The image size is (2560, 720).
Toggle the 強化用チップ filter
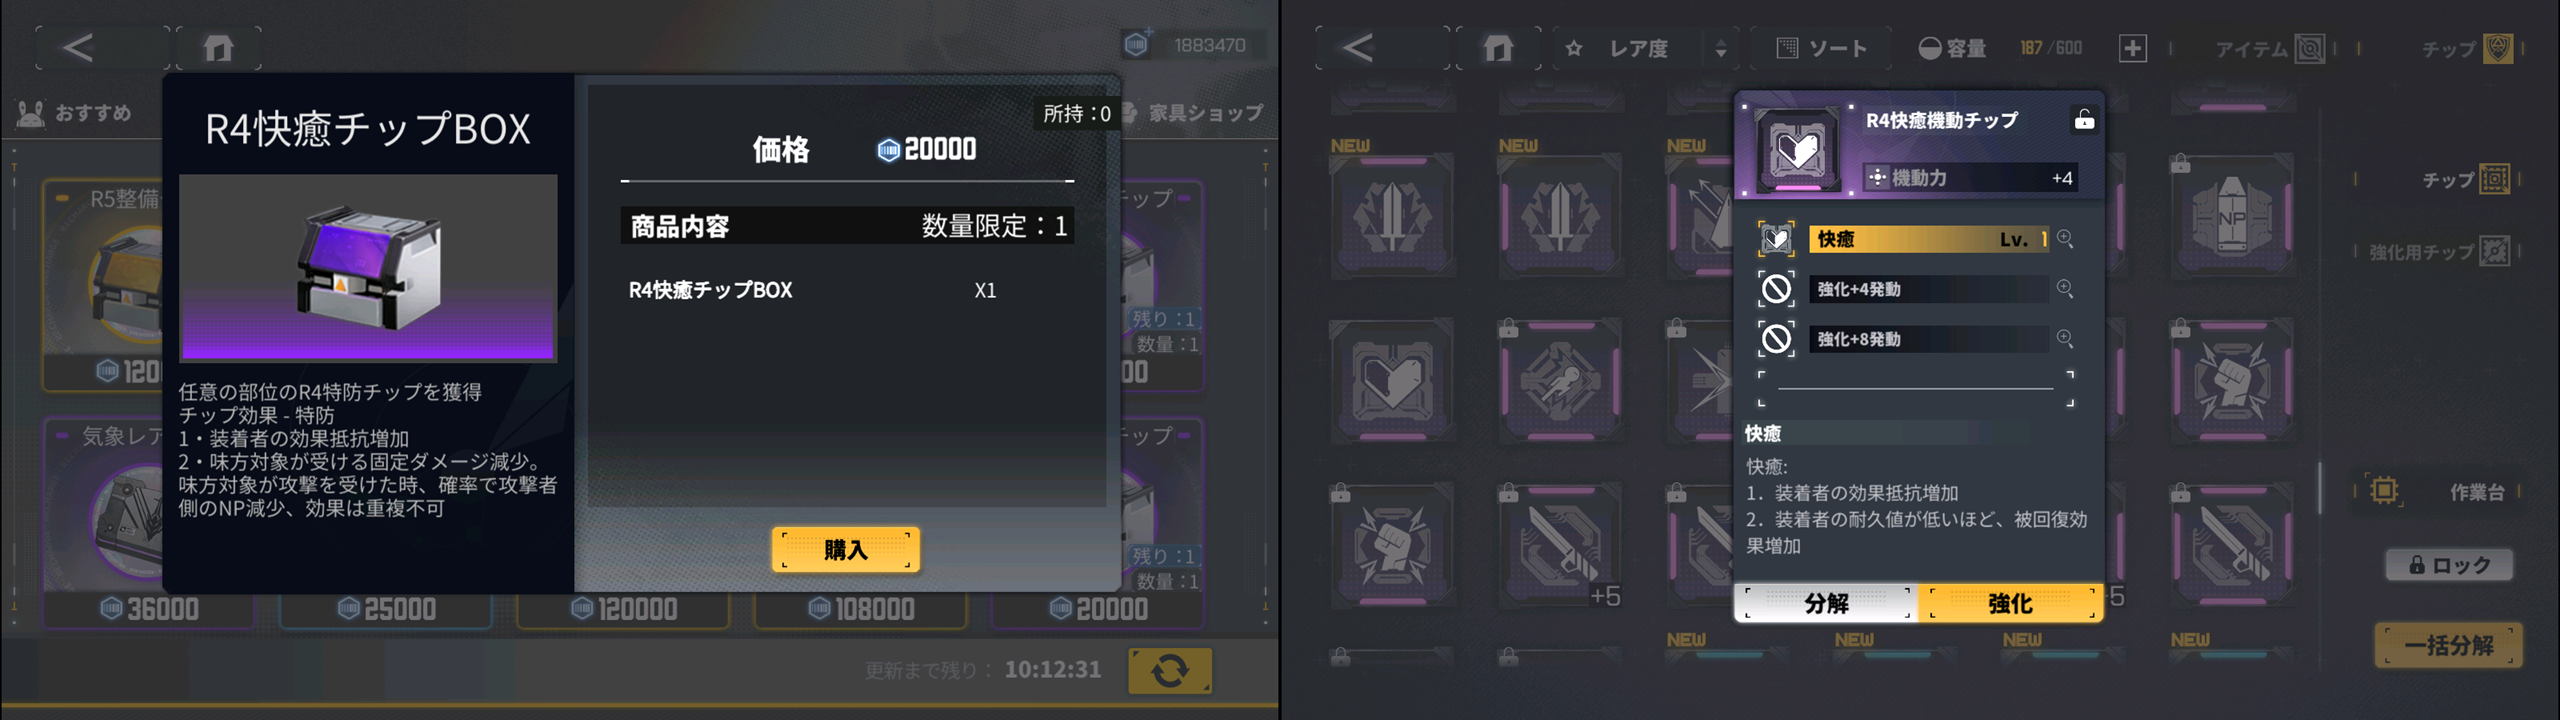tap(2440, 252)
